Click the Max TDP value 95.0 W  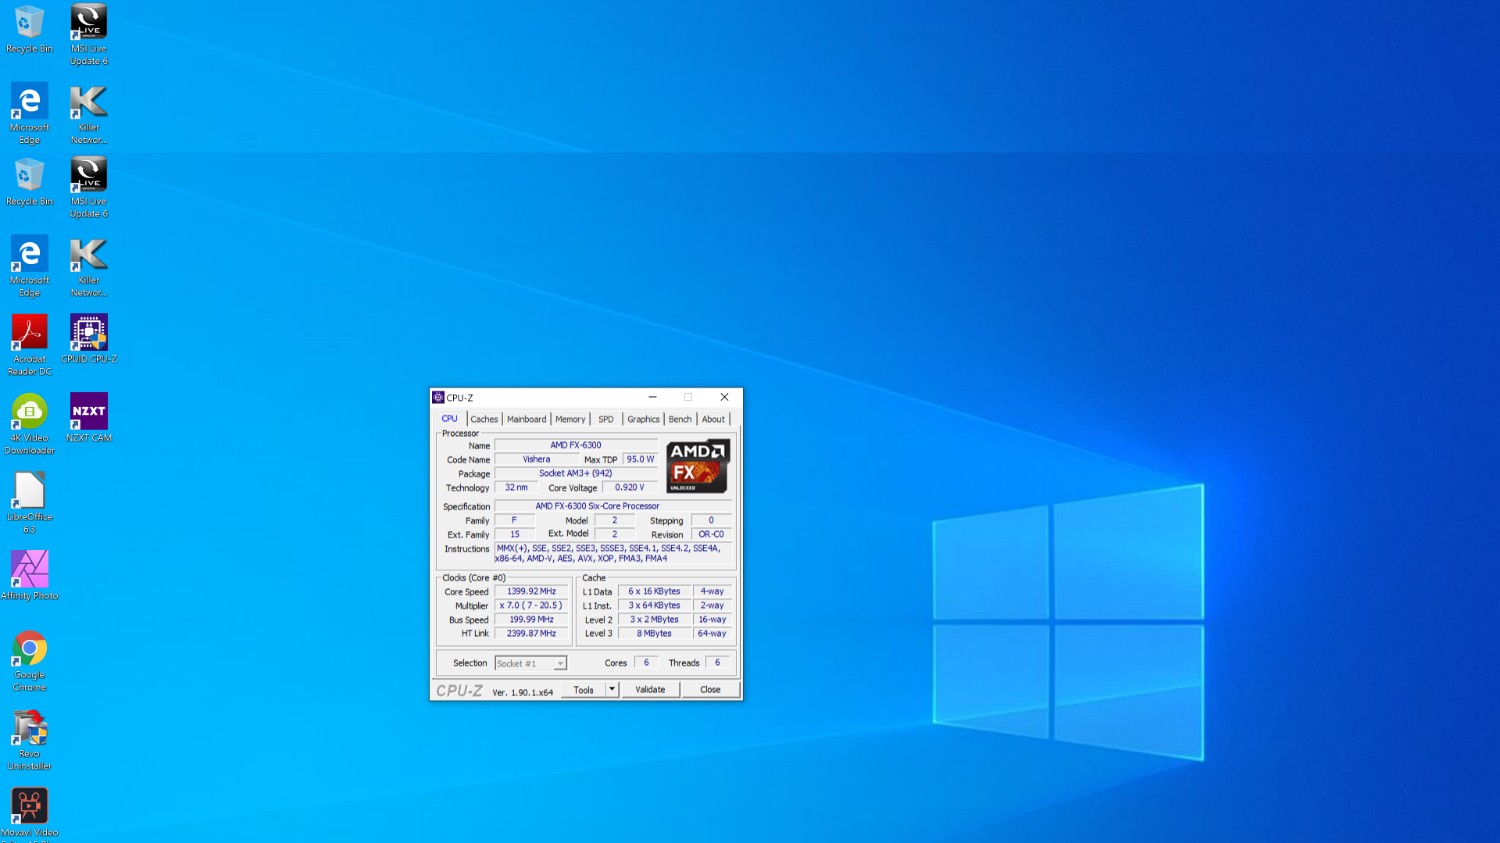tap(641, 459)
